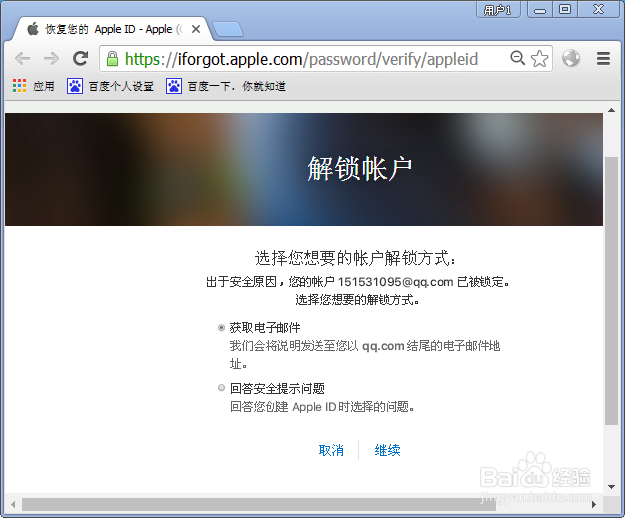This screenshot has width=625, height=518.
Task: Click the globe extension icon
Action: (x=571, y=58)
